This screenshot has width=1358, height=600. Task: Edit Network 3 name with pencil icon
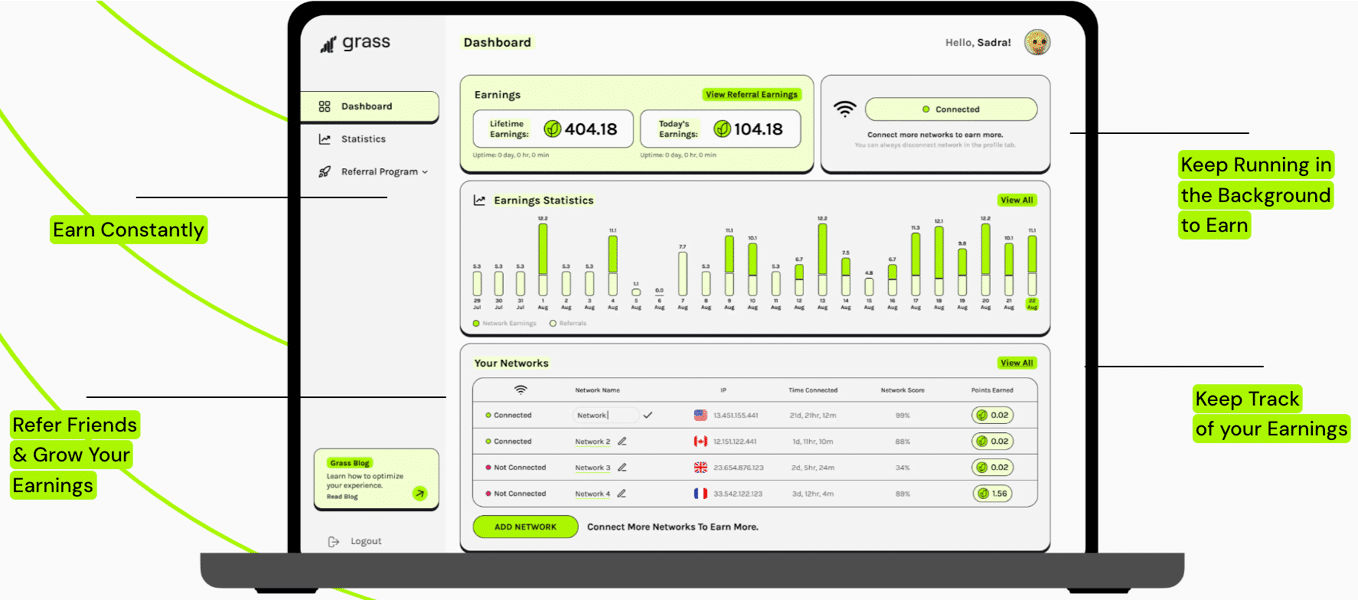pyautogui.click(x=622, y=467)
